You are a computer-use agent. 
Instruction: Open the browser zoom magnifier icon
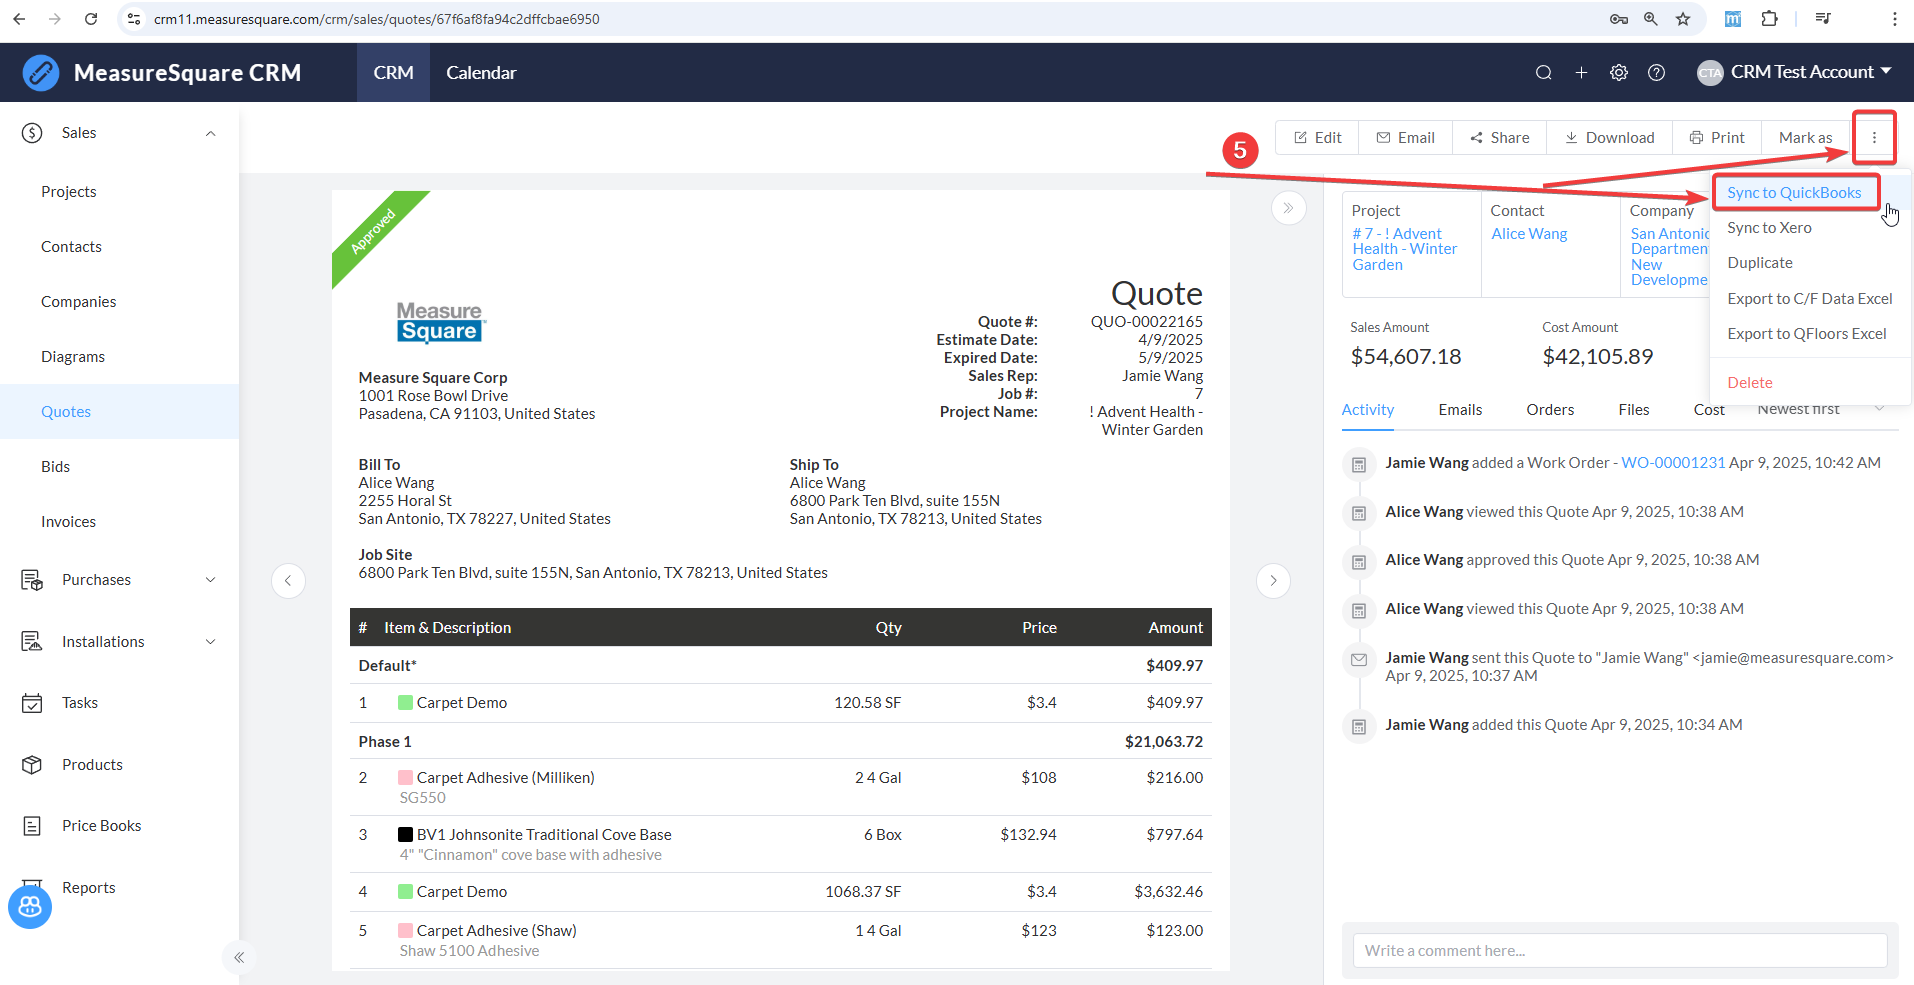click(1651, 19)
